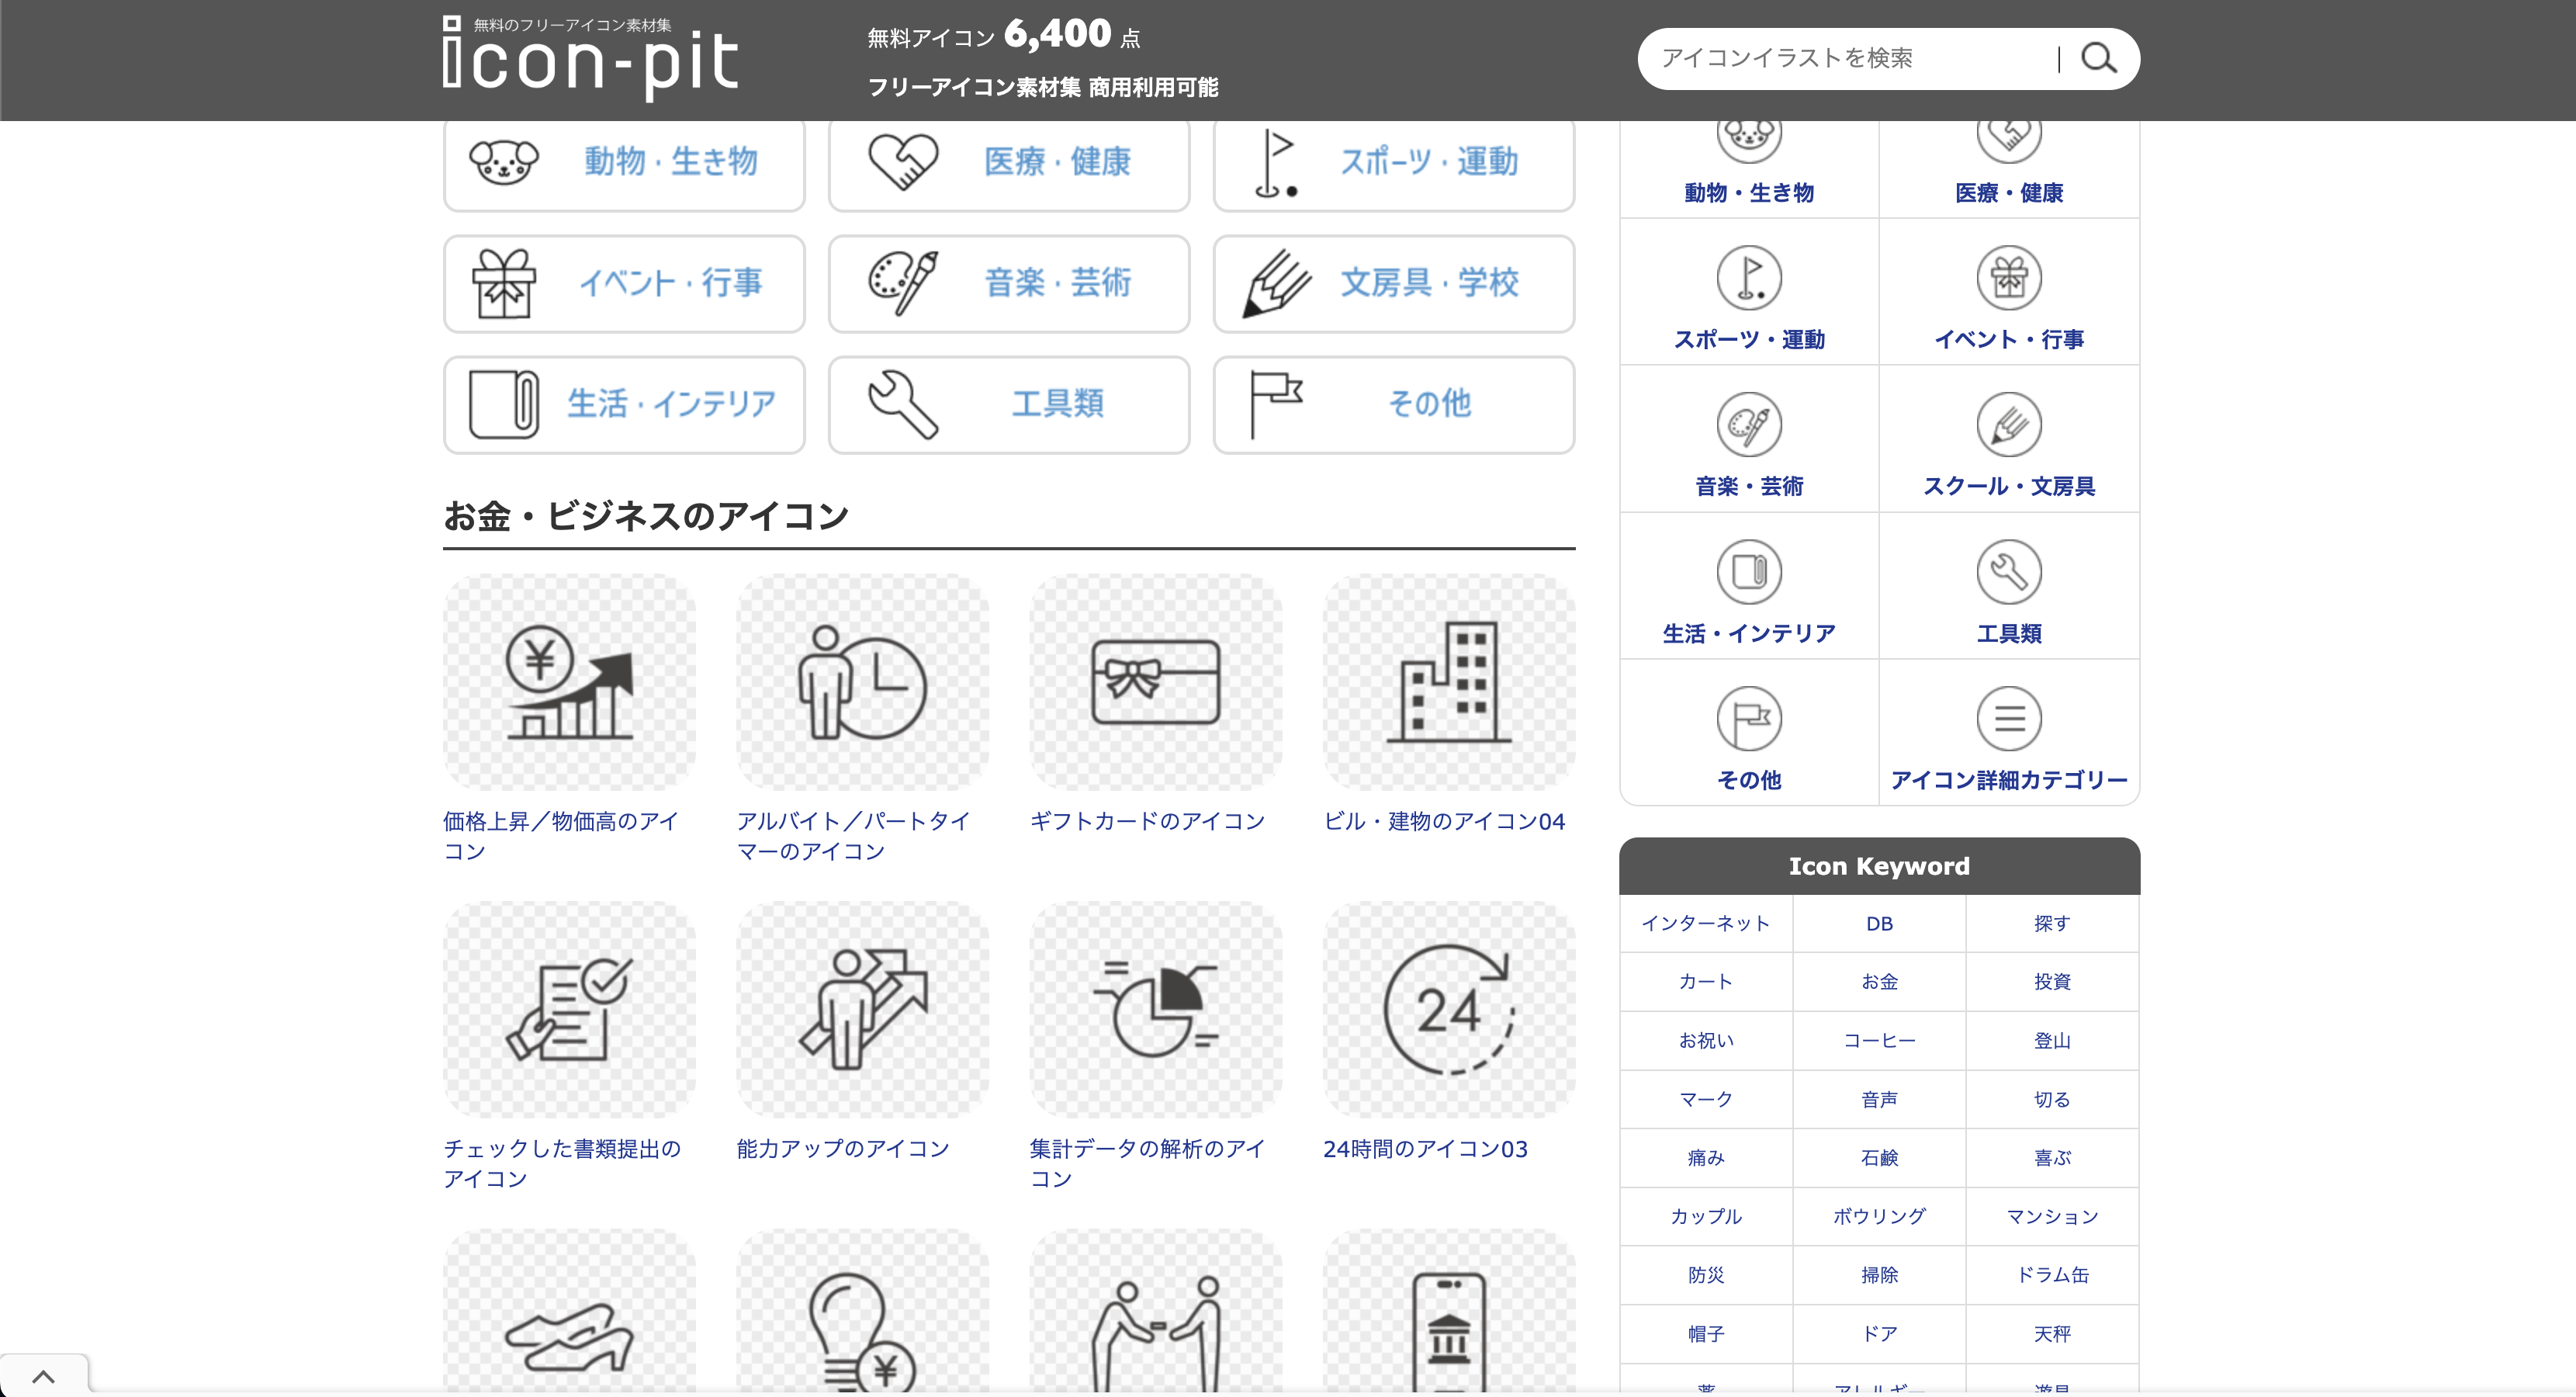
Task: Open the 音楽・芸術 category card
Action: (x=1009, y=283)
